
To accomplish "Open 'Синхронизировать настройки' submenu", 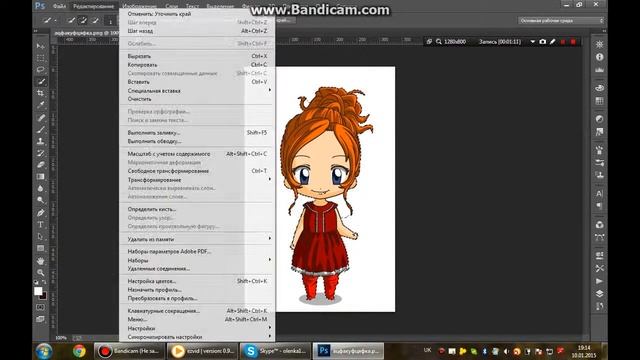I will pos(197,337).
